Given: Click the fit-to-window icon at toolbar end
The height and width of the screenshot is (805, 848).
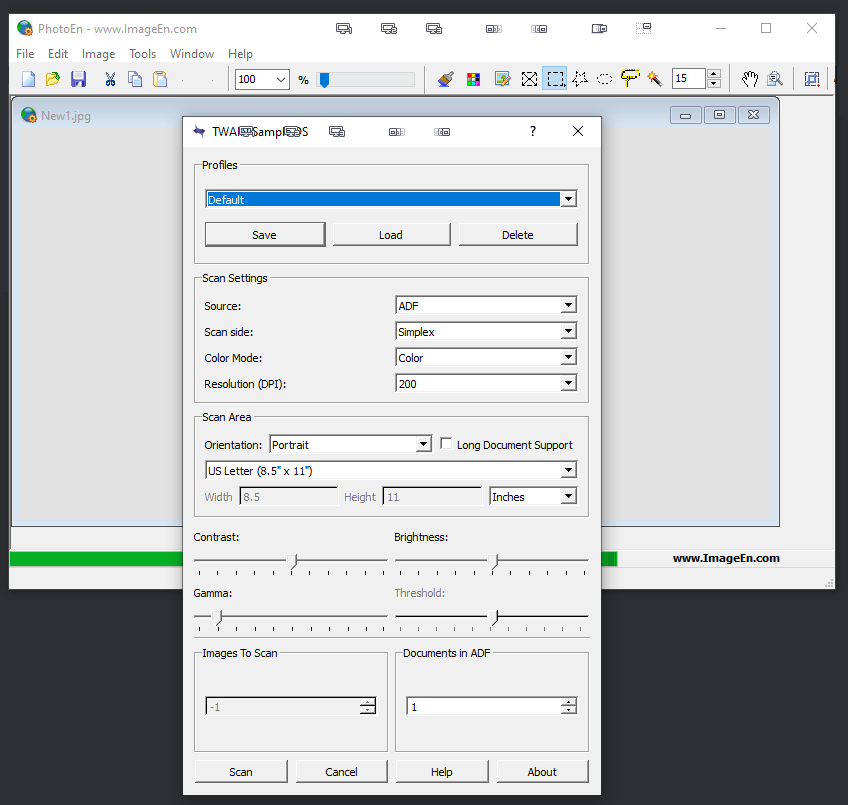Looking at the screenshot, I should 812,79.
